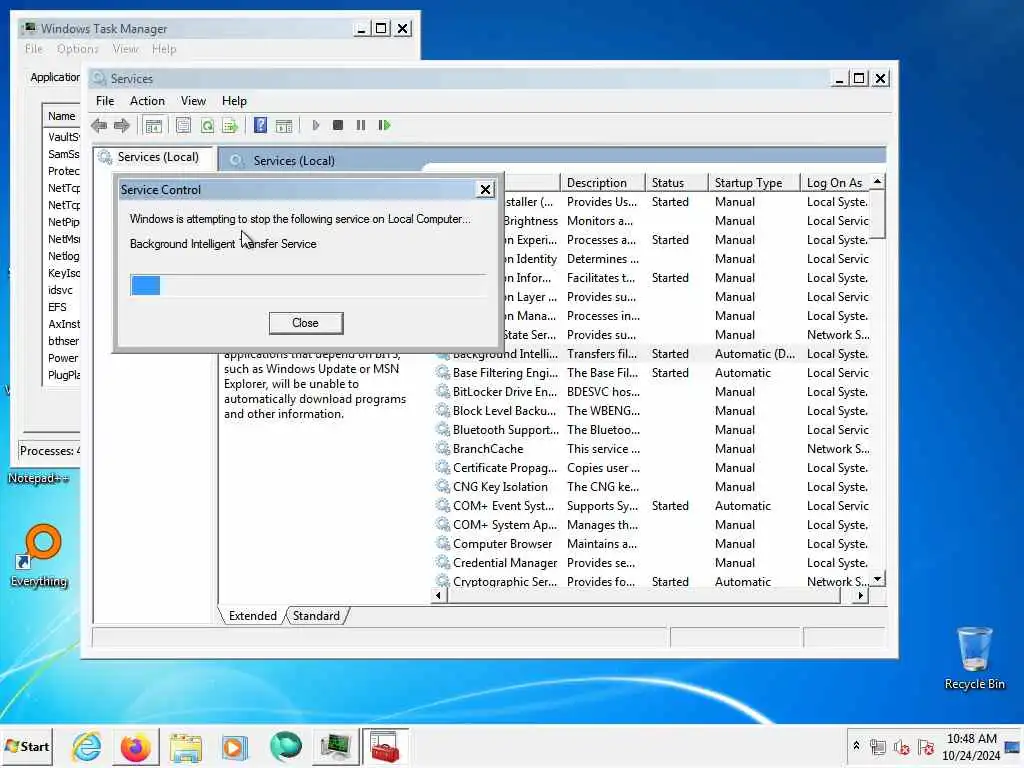Select Bluetooth Support service row
1024x768 pixels.
[652, 430]
